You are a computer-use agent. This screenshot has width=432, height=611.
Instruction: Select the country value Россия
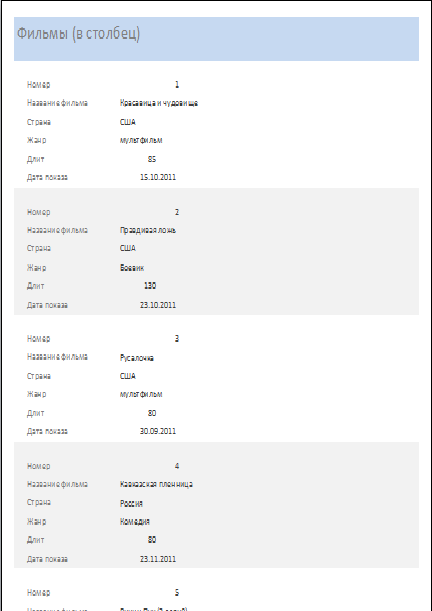pyautogui.click(x=131, y=503)
